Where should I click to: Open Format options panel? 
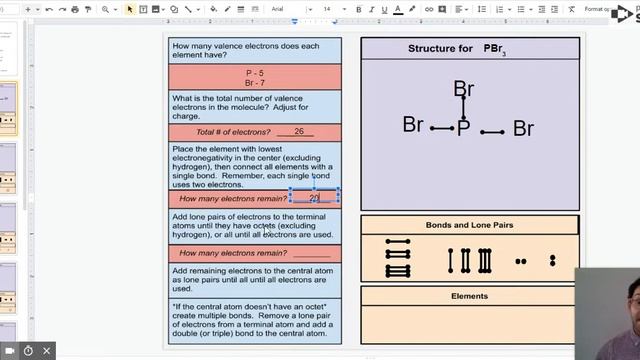pos(597,9)
